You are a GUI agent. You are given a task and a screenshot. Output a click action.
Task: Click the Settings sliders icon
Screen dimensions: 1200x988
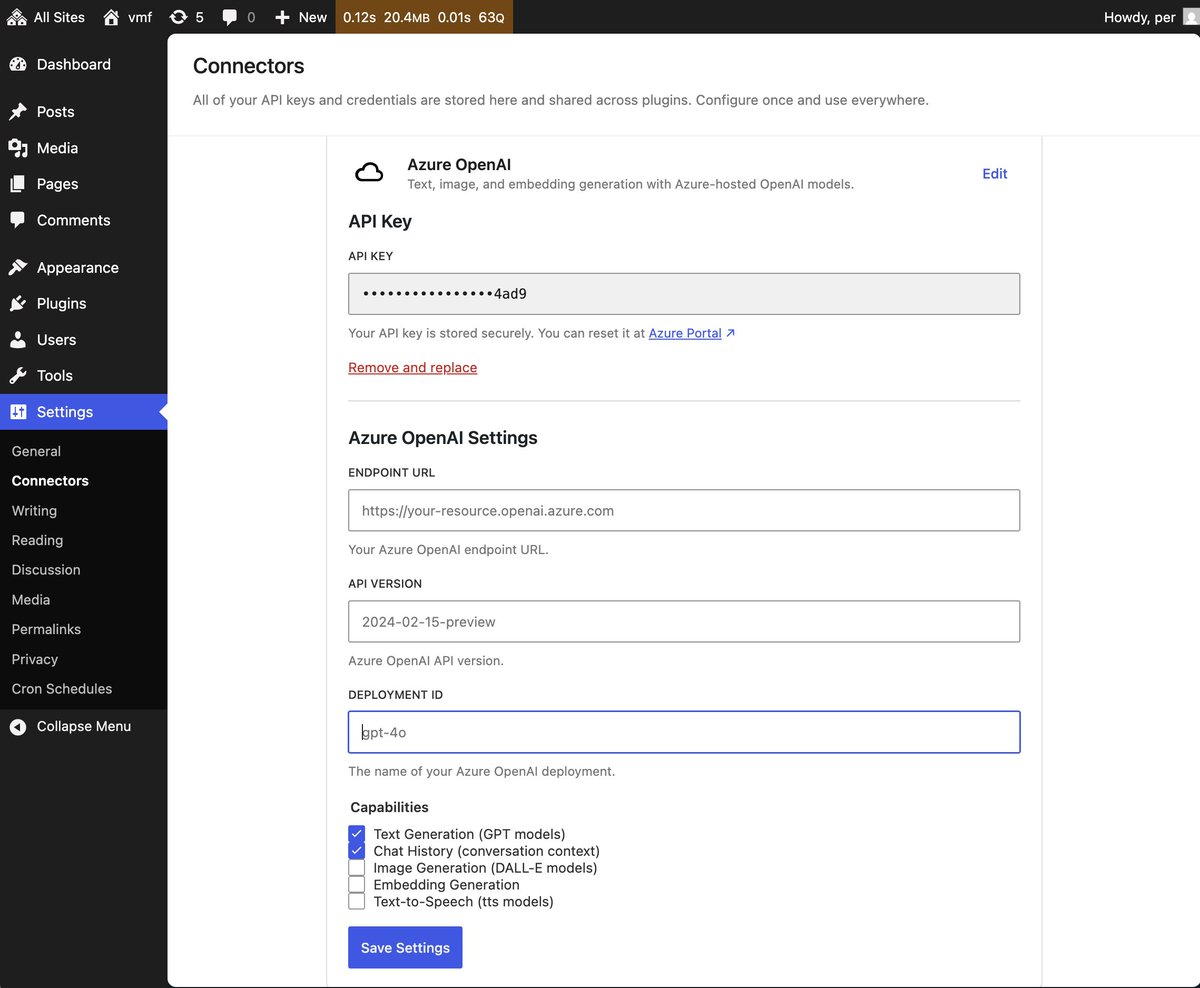click(x=18, y=412)
